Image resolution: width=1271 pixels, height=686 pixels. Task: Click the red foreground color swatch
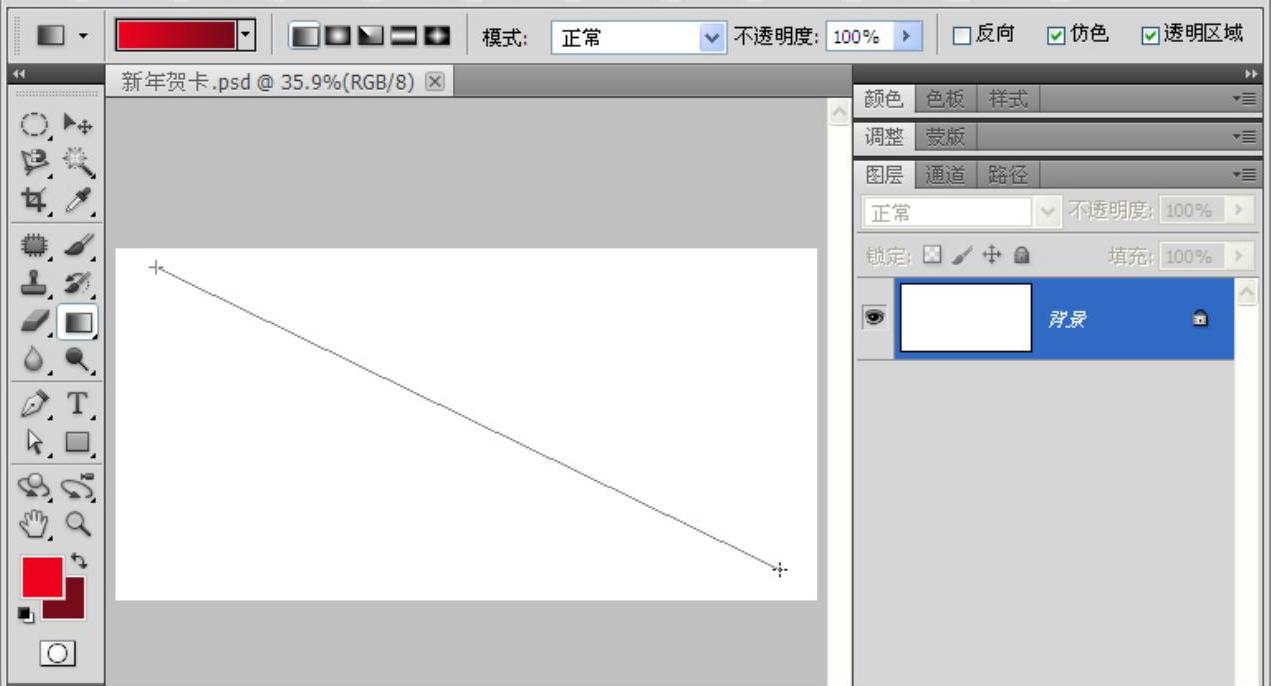[x=41, y=575]
